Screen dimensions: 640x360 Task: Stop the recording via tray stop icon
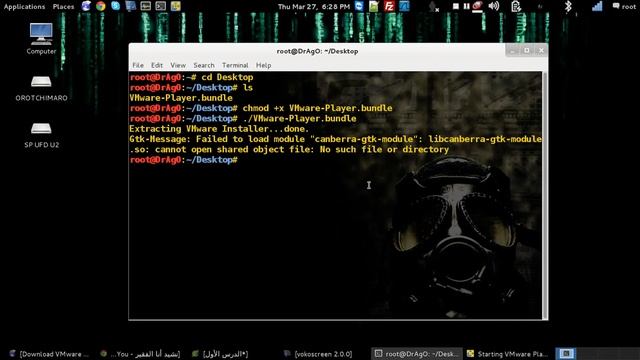click(456, 7)
